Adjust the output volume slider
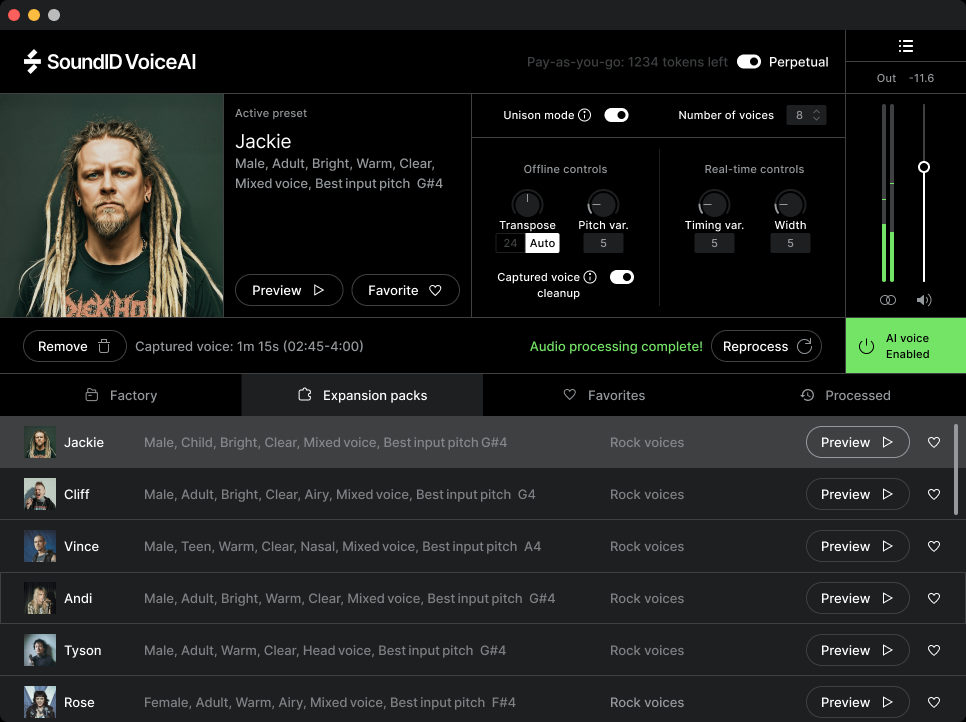 (x=923, y=167)
